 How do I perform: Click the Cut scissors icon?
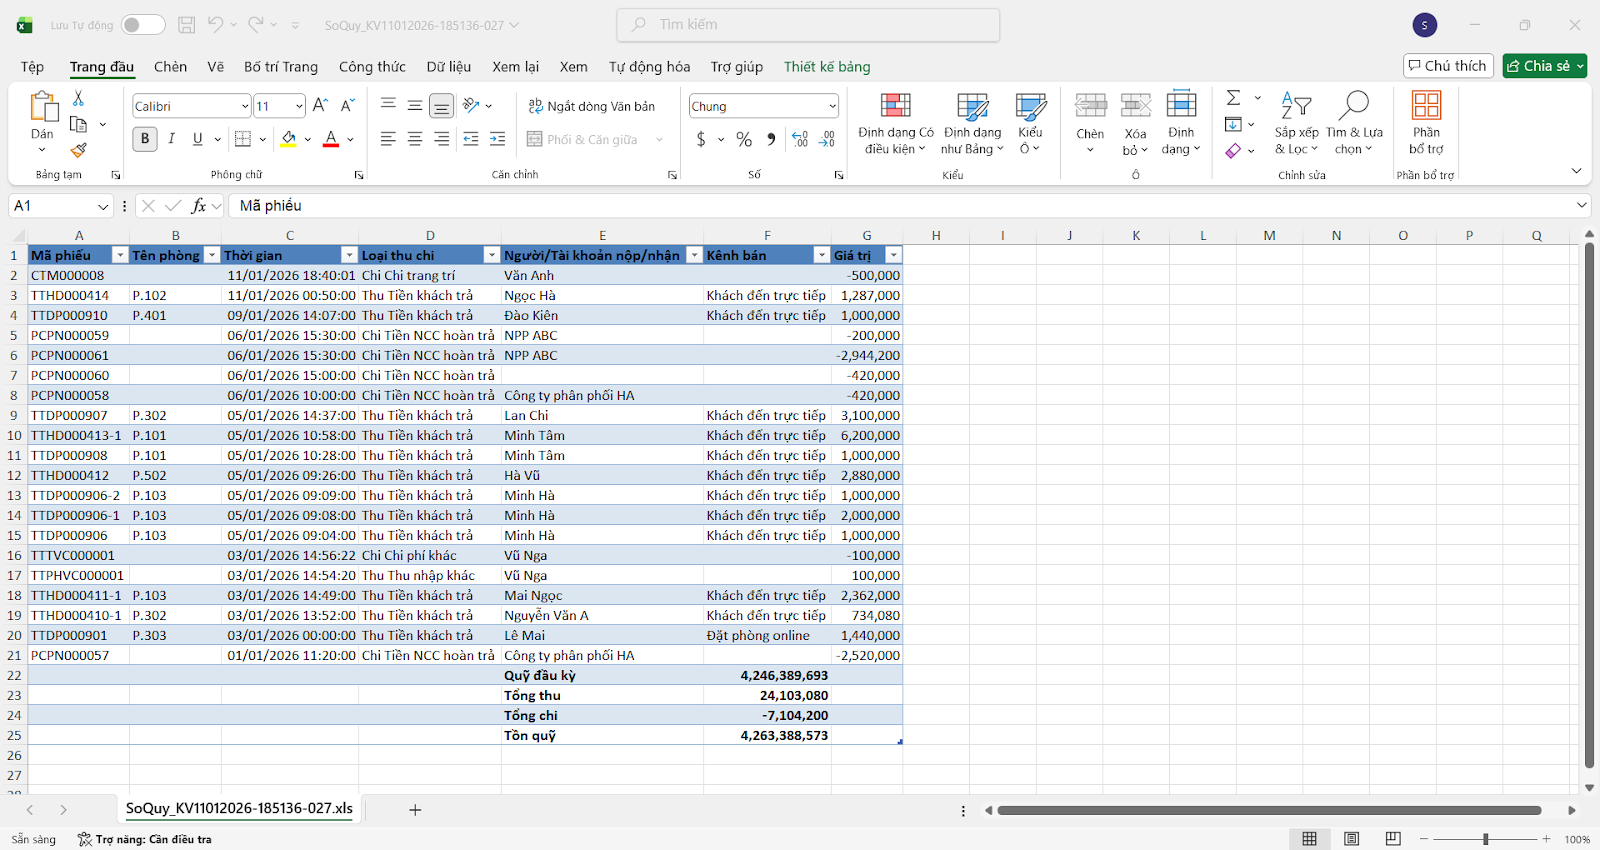tap(78, 98)
